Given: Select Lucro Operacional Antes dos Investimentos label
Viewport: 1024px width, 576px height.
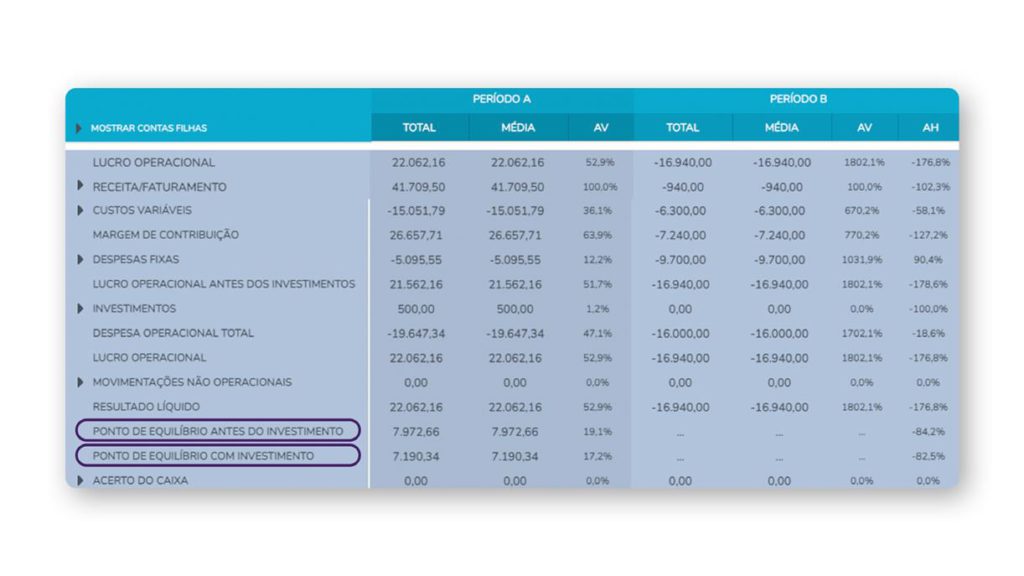Looking at the screenshot, I should pos(224,284).
